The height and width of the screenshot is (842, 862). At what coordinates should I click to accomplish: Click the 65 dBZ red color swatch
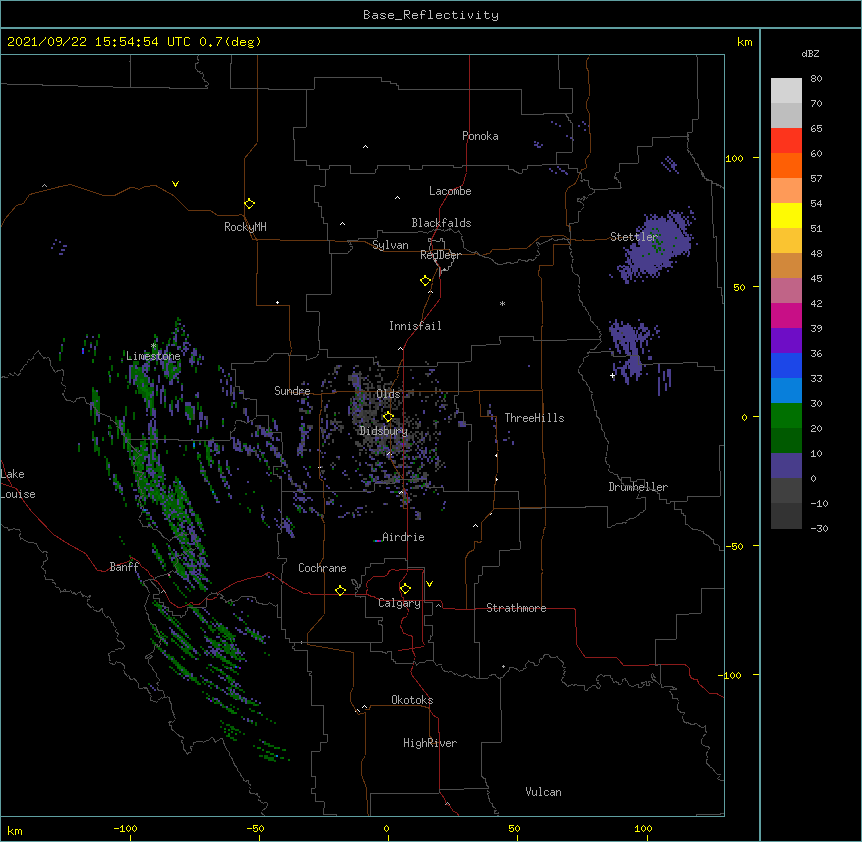pos(786,140)
